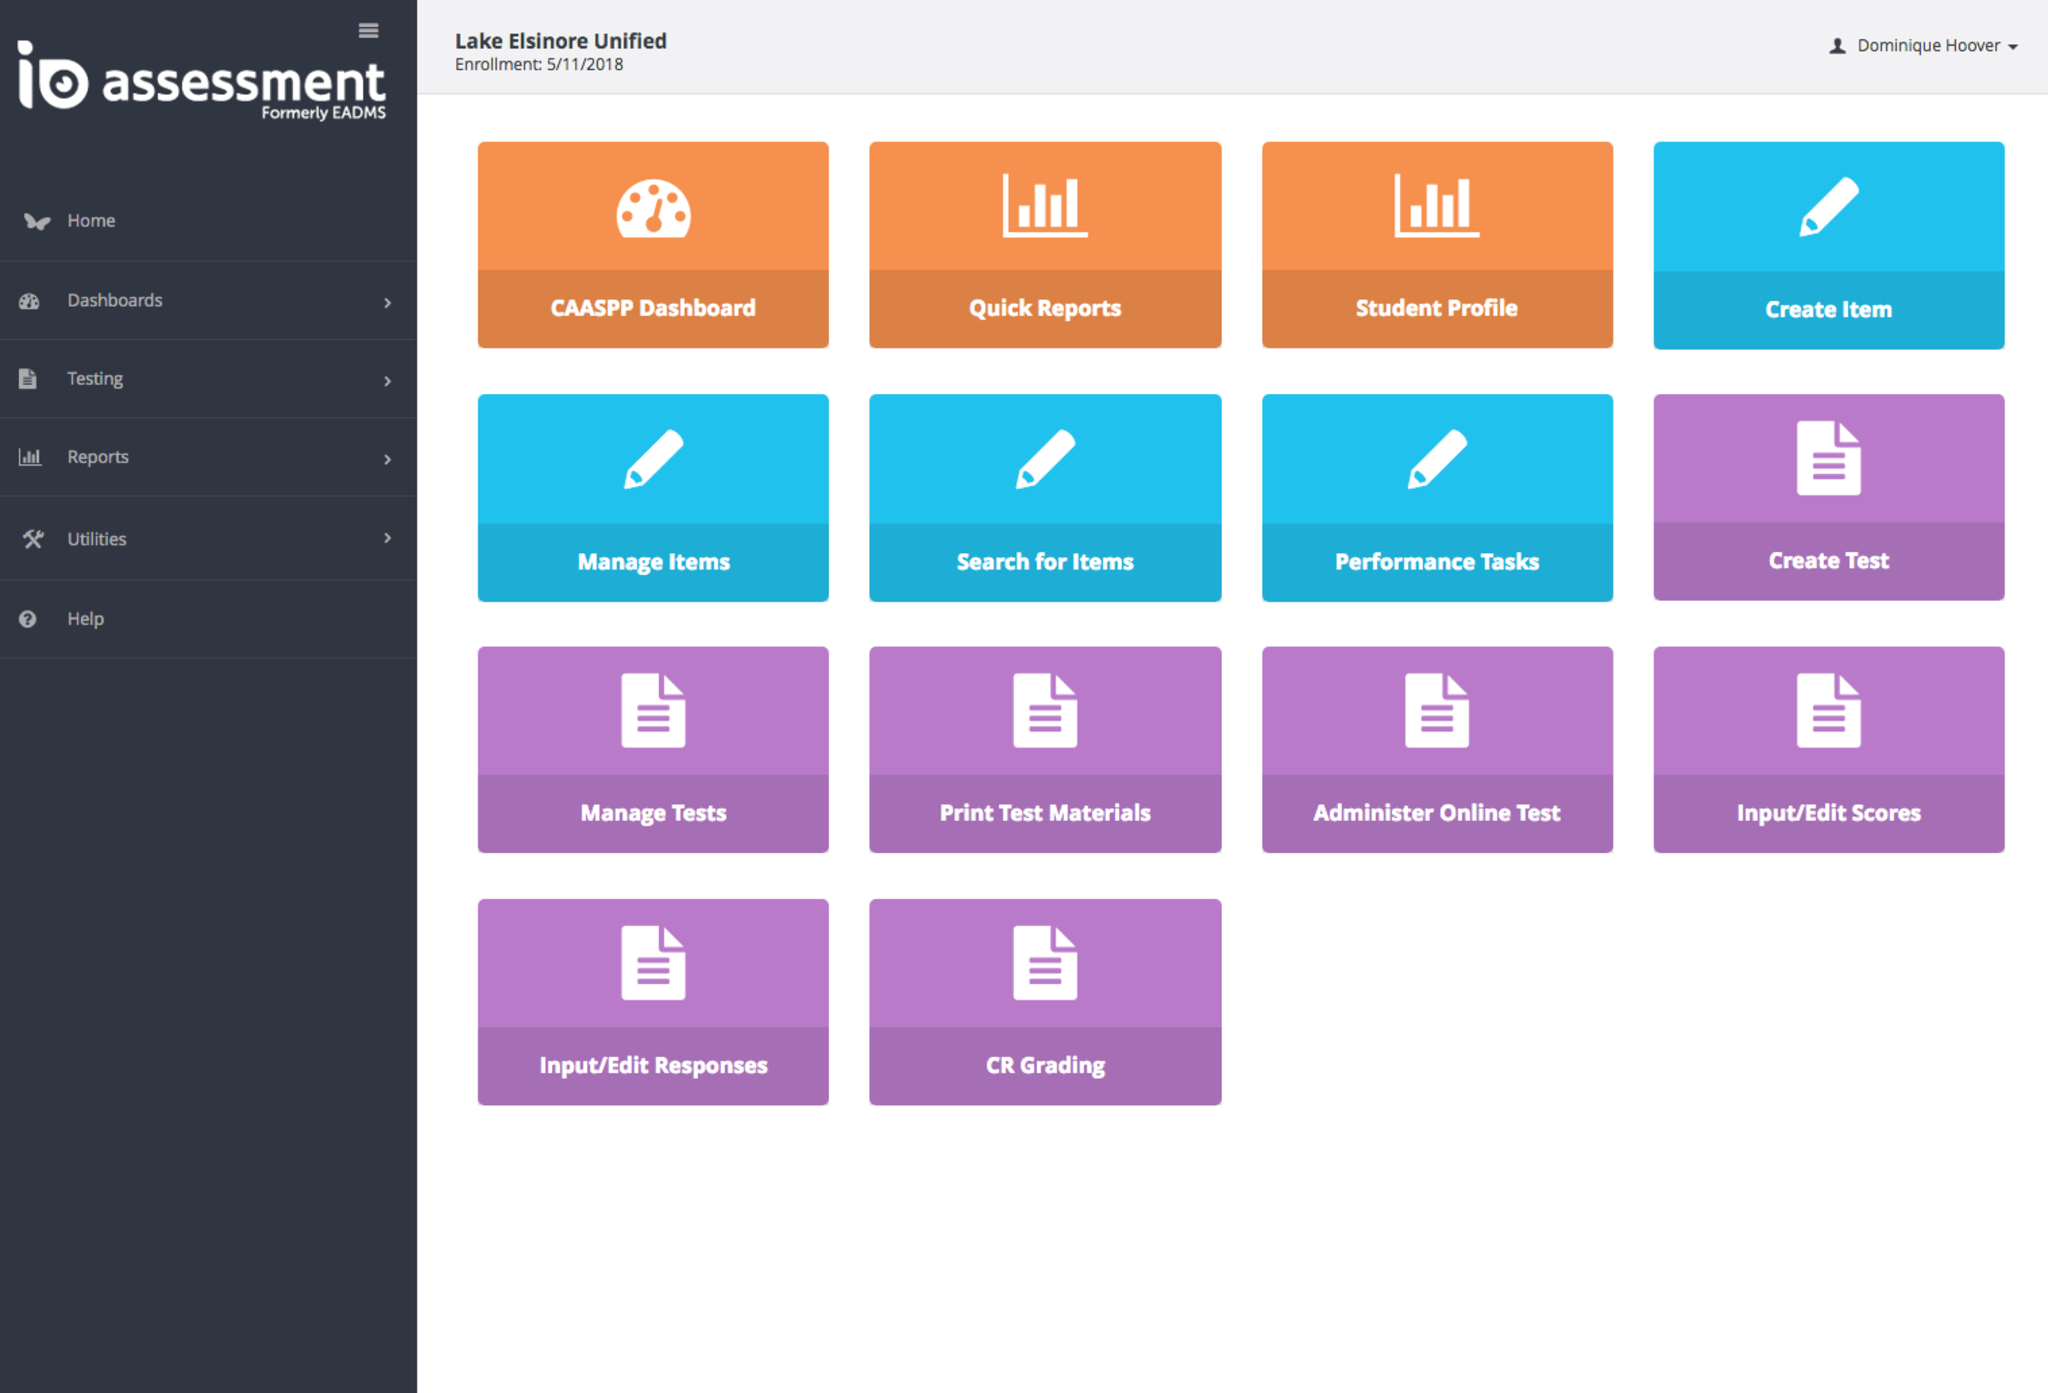The height and width of the screenshot is (1393, 2048).
Task: Click the Help question mark icon
Action: [x=28, y=619]
